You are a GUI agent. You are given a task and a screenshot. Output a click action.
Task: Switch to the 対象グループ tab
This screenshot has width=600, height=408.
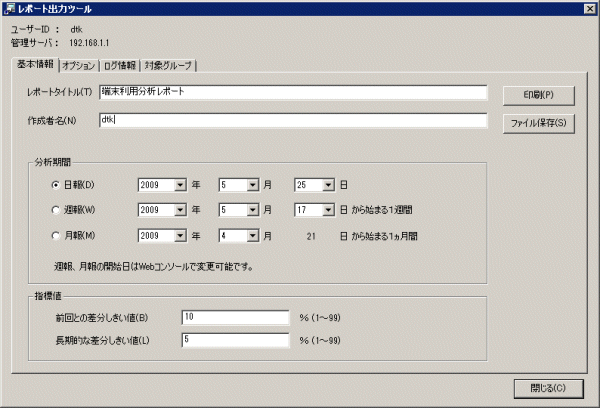click(168, 66)
